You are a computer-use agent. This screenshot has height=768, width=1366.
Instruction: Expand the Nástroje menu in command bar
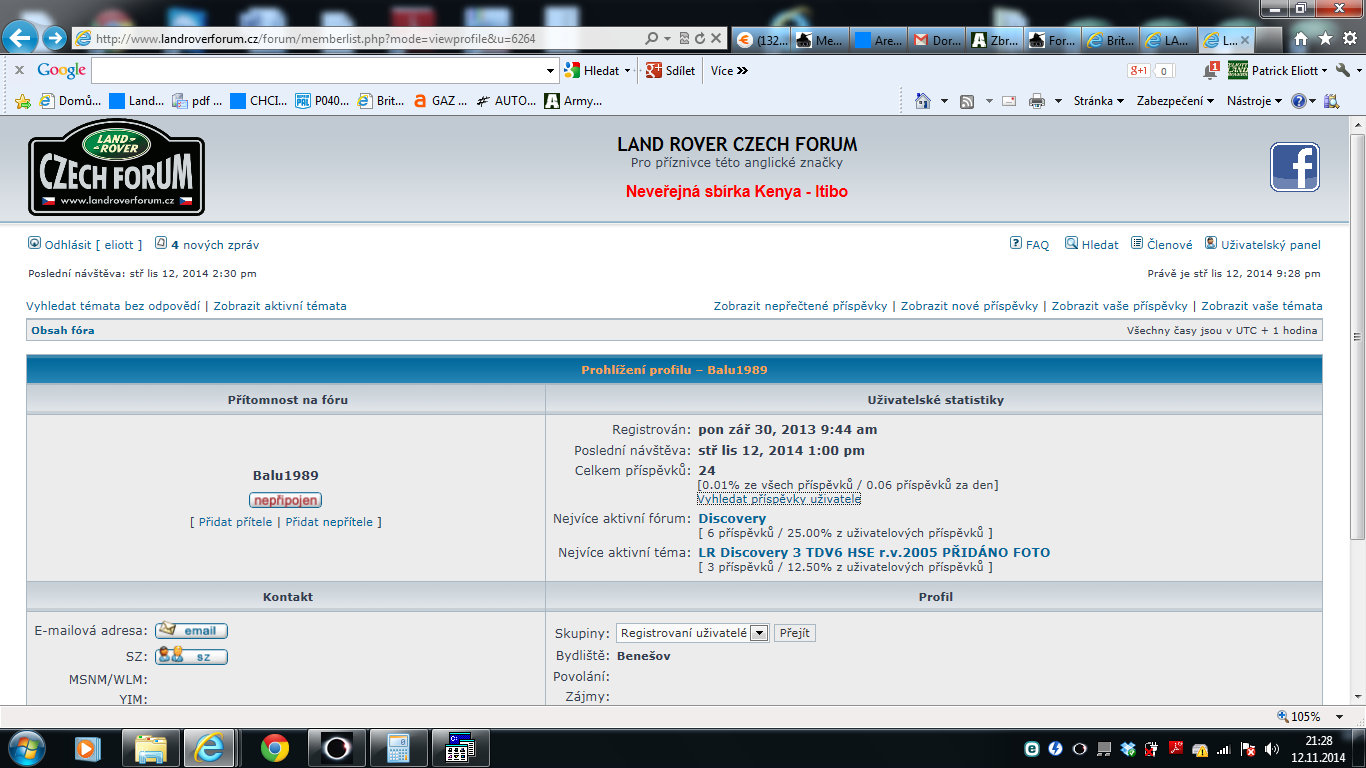pos(1254,101)
